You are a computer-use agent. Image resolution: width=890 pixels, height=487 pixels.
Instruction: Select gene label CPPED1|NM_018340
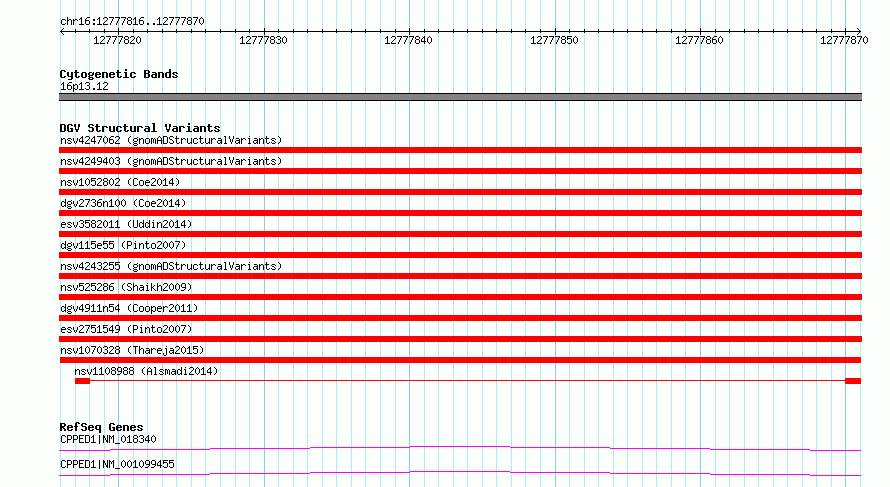108,439
